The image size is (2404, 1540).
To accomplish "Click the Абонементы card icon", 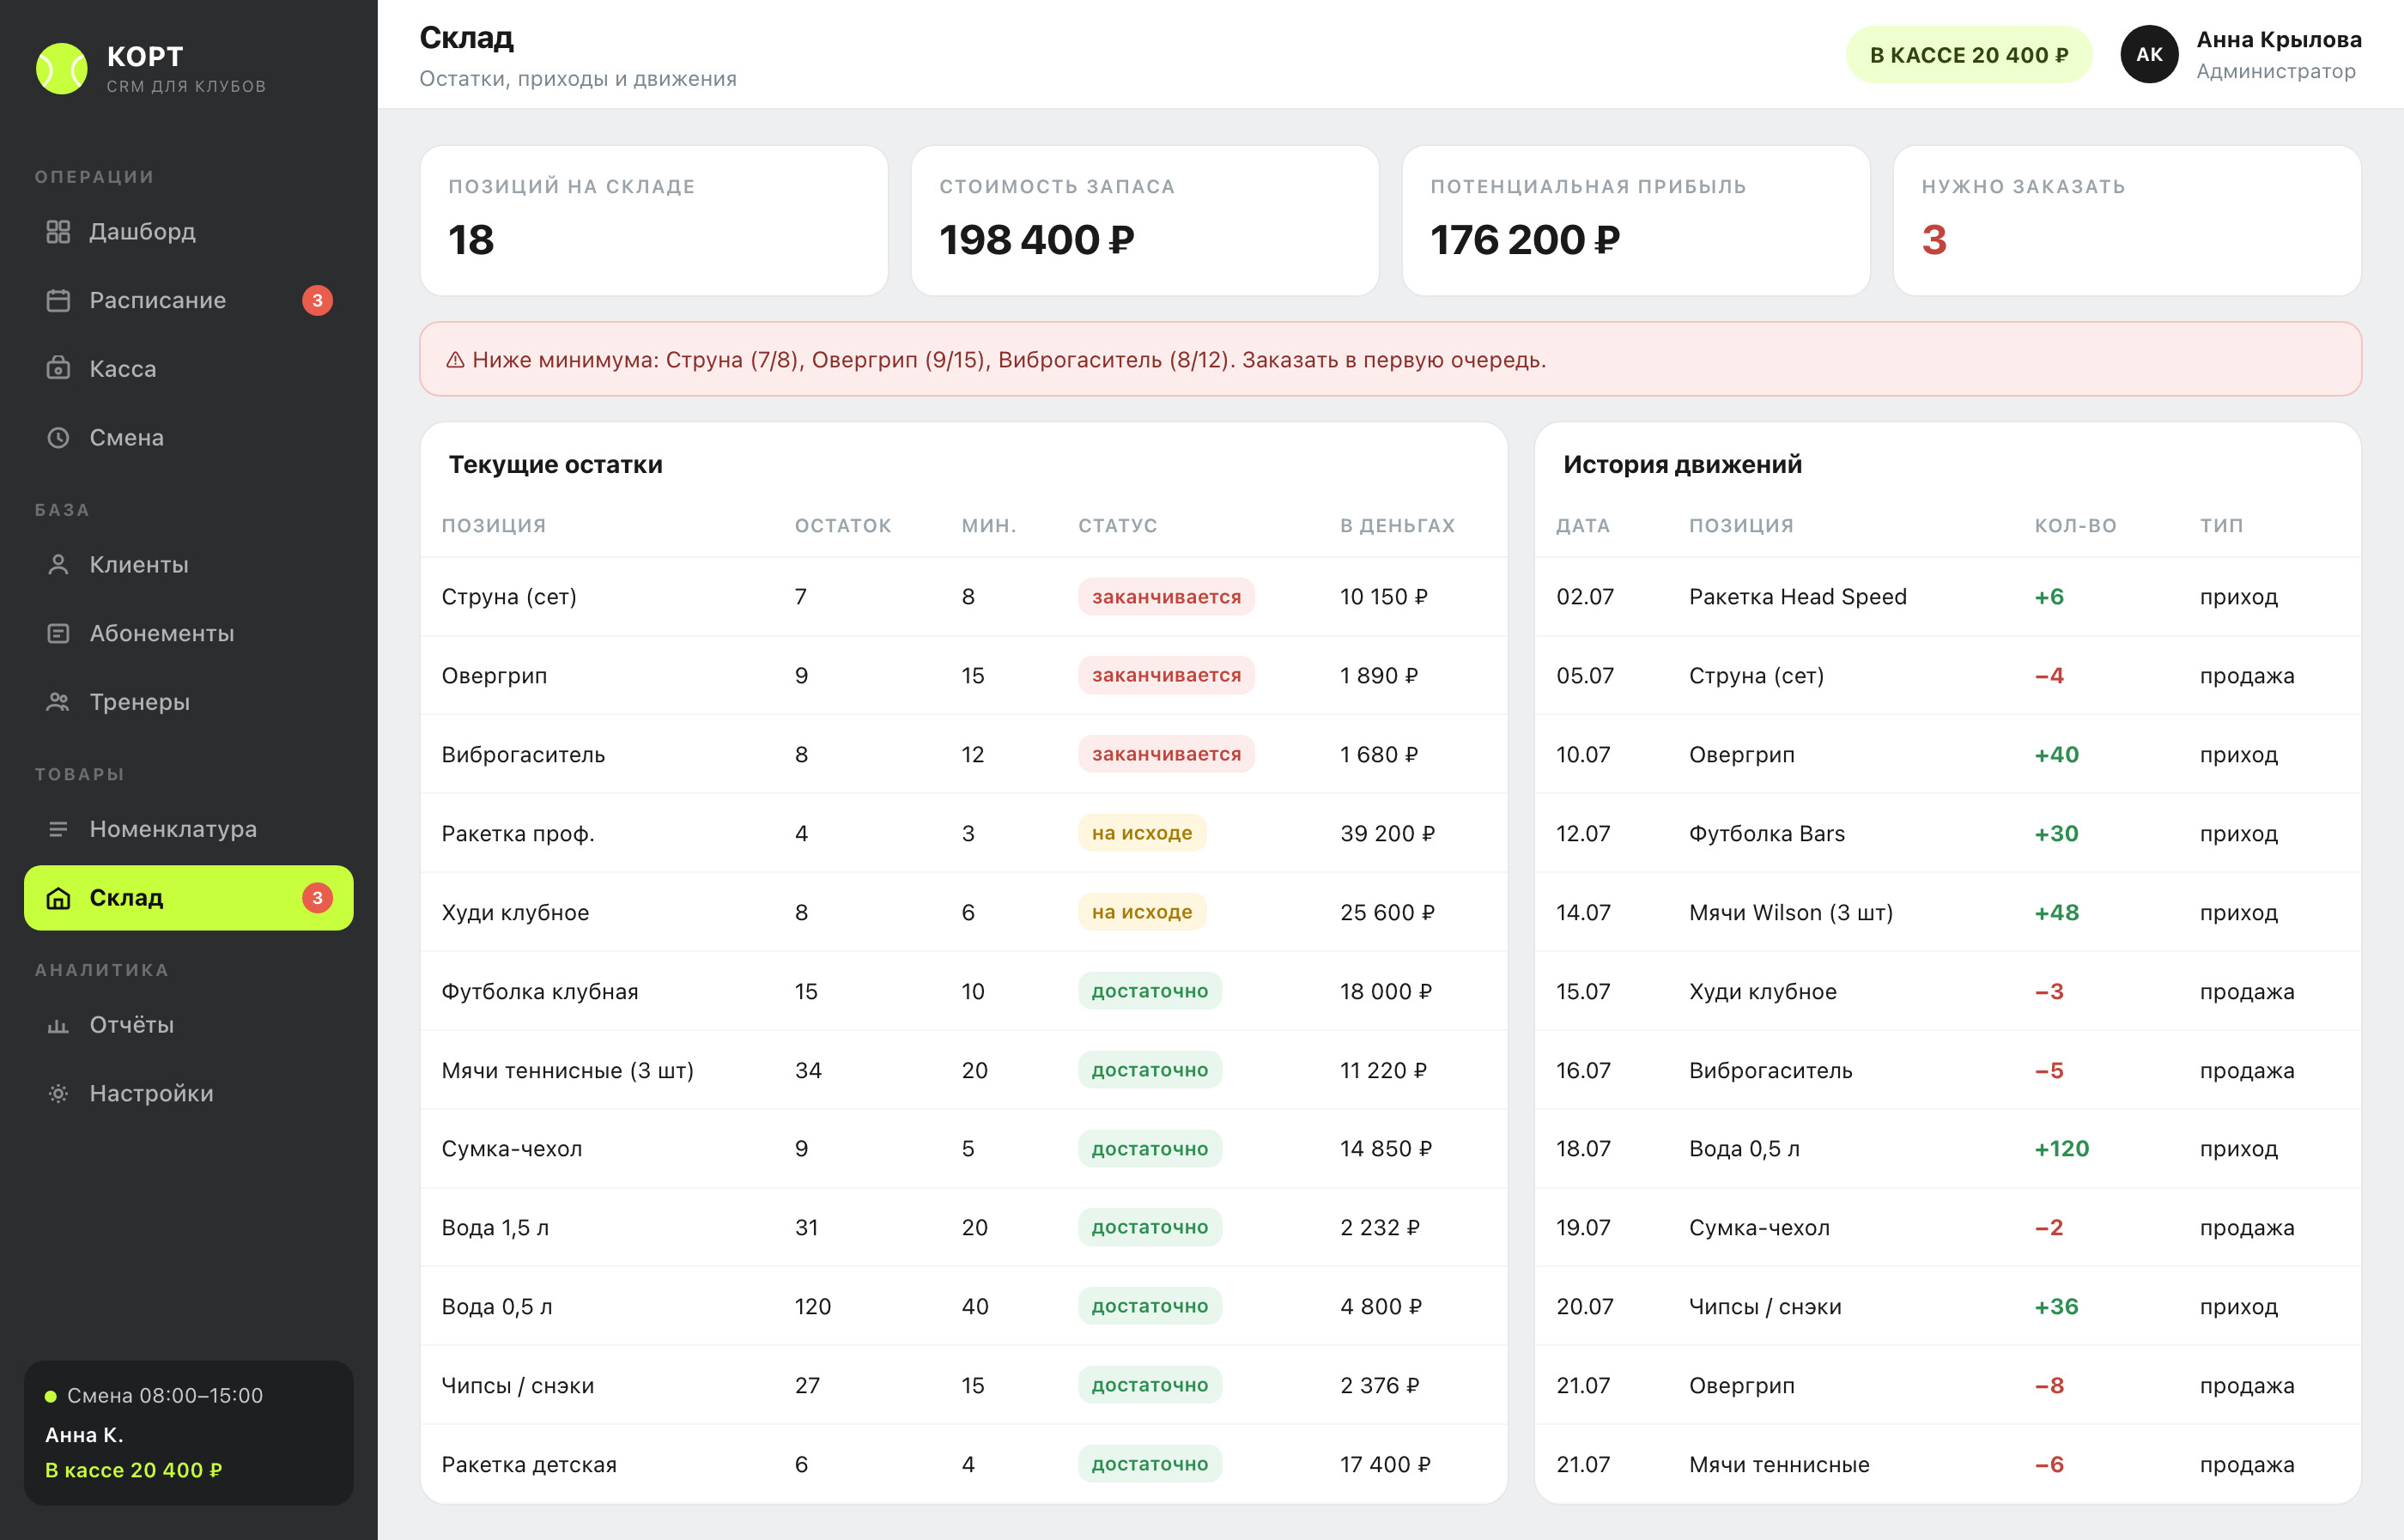I will pos(58,634).
